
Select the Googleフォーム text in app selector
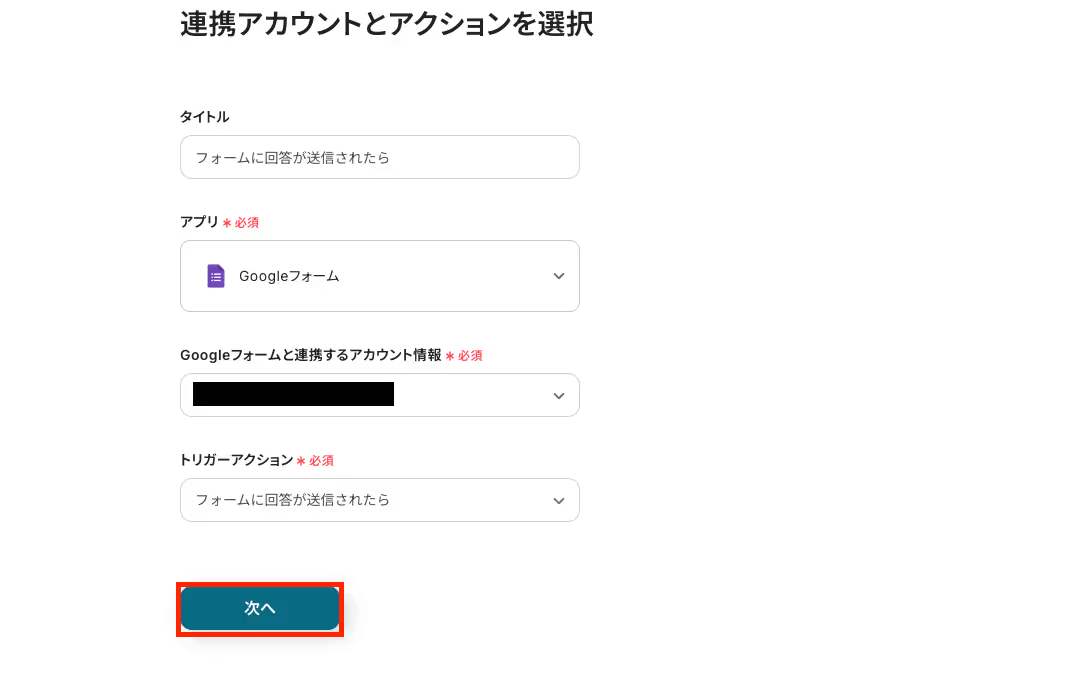(x=289, y=276)
